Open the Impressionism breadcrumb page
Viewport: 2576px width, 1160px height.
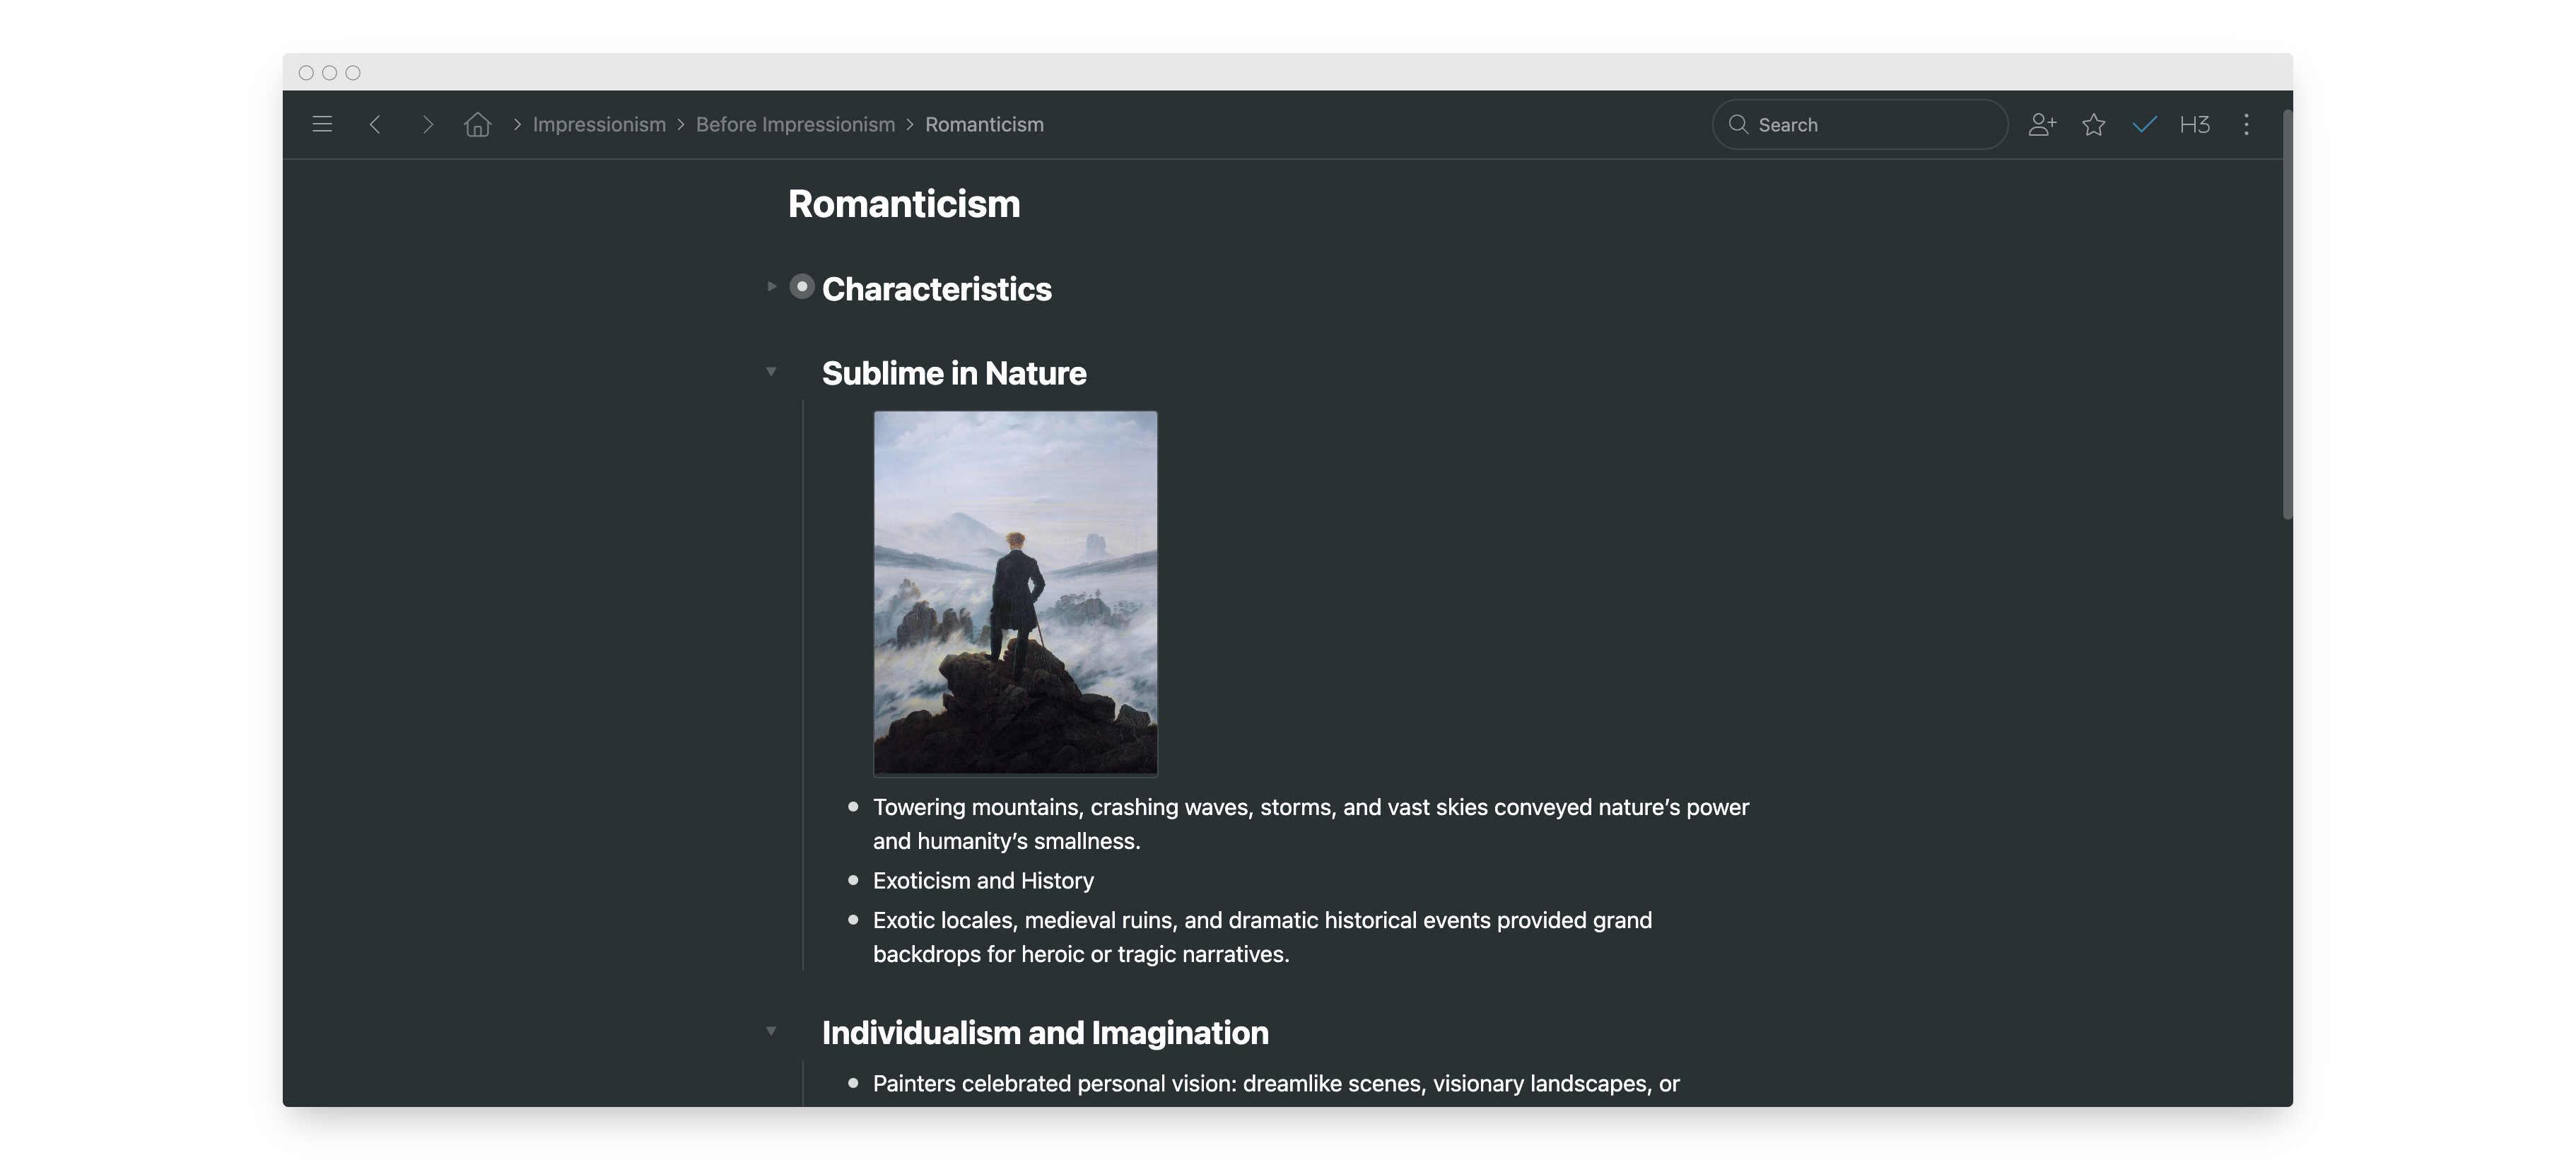pyautogui.click(x=598, y=124)
